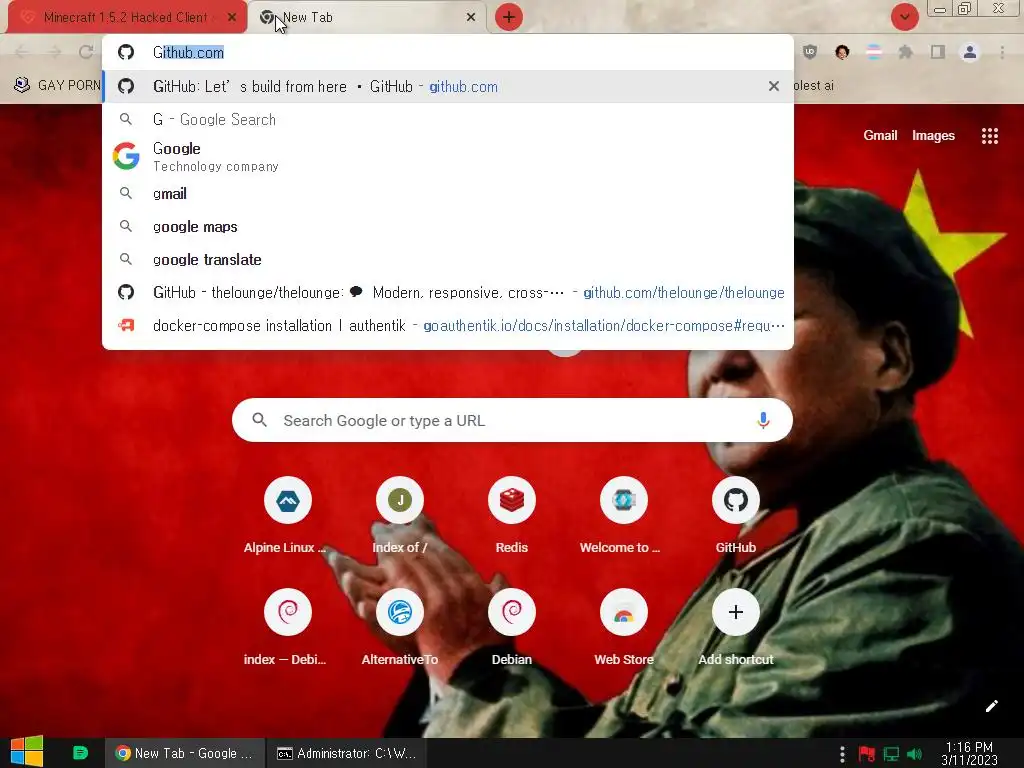Open the Chrome profile button
The height and width of the screenshot is (768, 1024).
(970, 52)
